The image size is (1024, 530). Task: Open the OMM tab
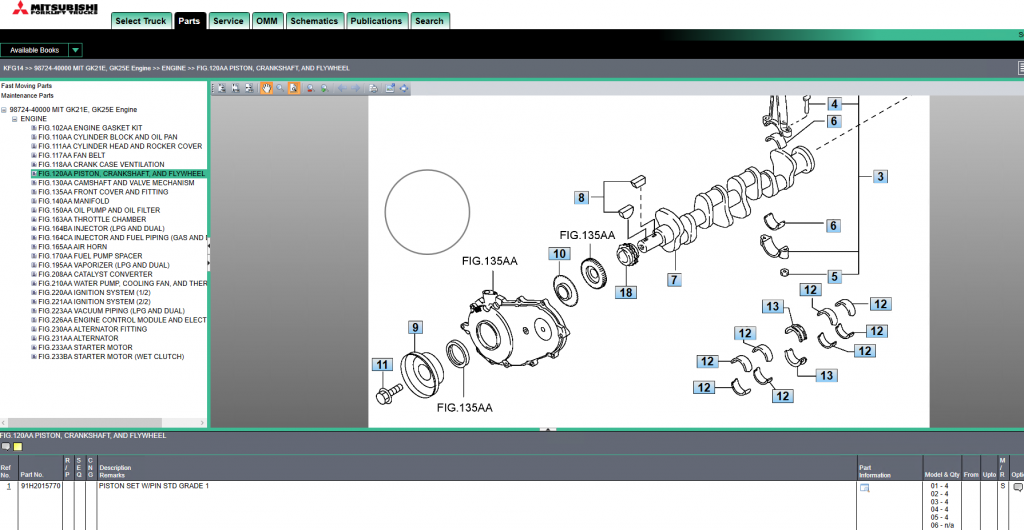click(x=267, y=21)
